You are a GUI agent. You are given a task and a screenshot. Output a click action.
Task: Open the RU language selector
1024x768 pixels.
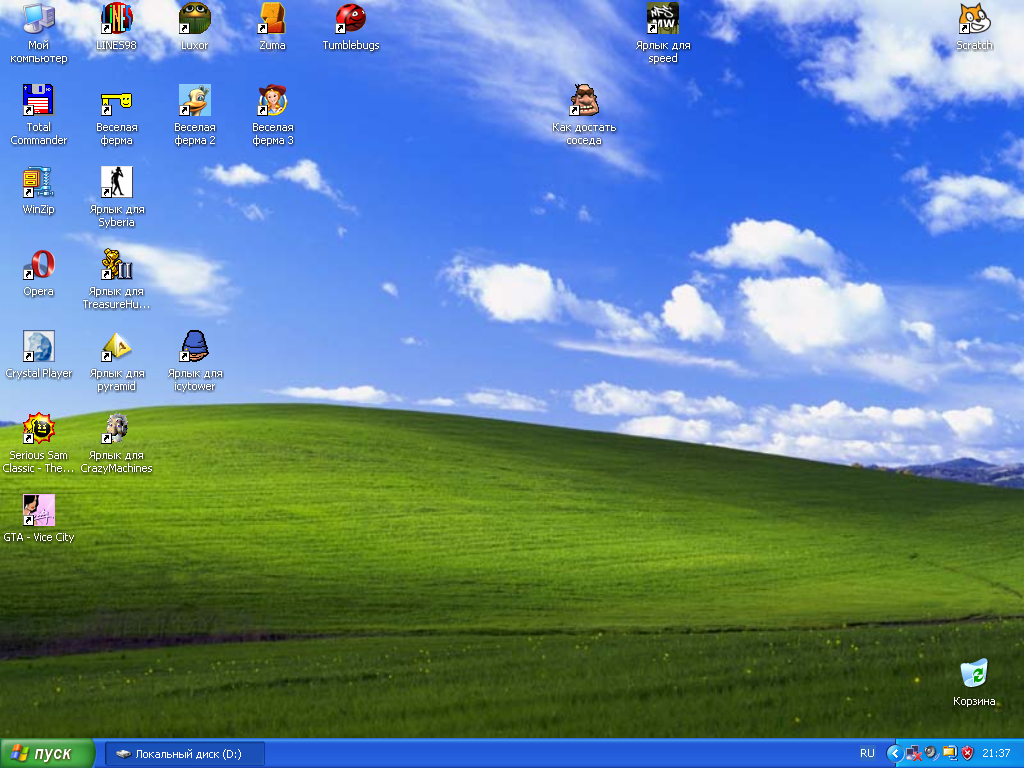coord(868,753)
